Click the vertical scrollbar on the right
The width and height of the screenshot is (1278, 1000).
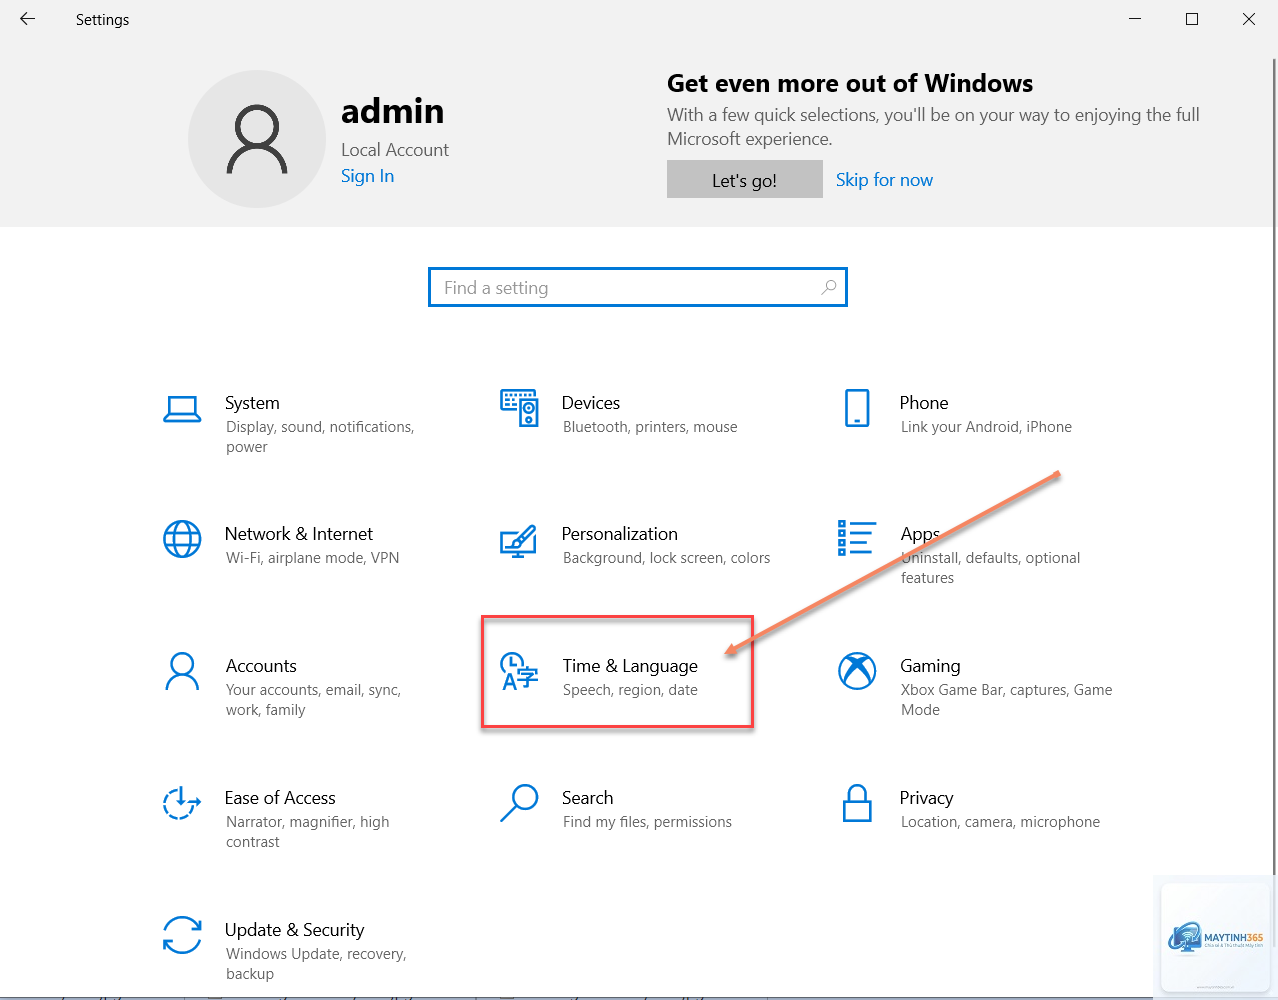1273,500
